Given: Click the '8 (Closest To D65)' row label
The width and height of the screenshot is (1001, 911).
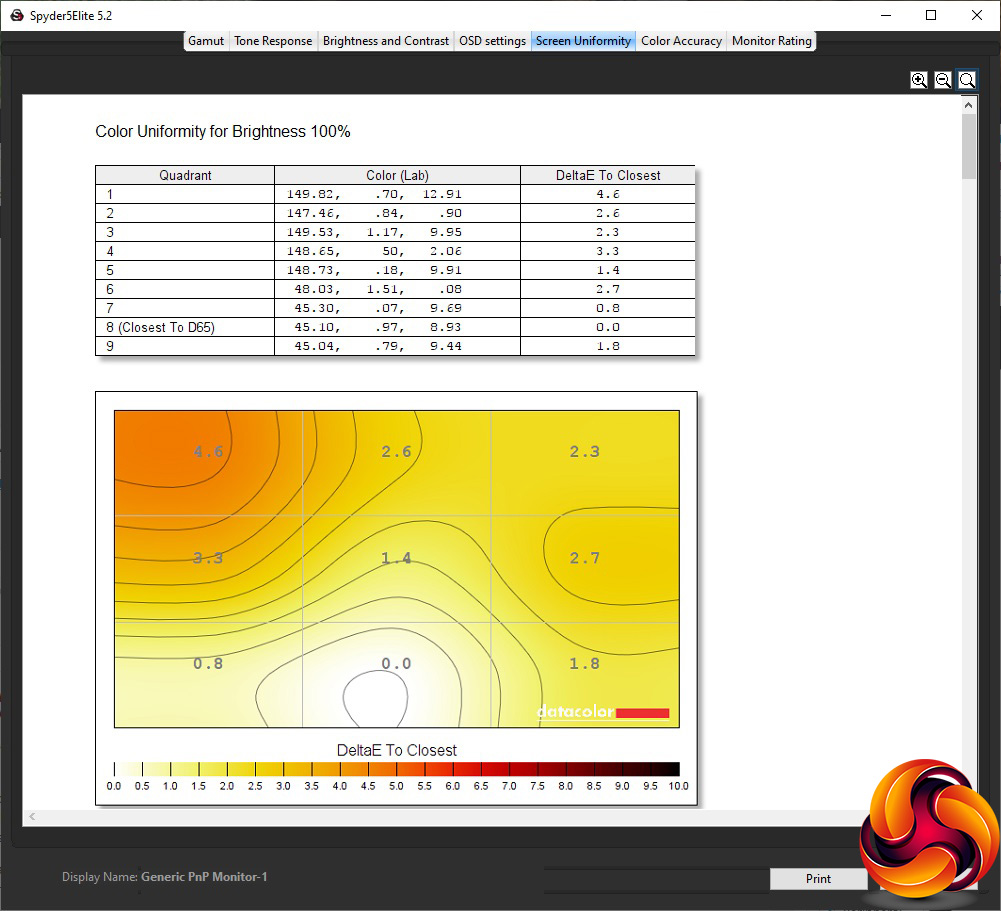Looking at the screenshot, I should [x=160, y=328].
